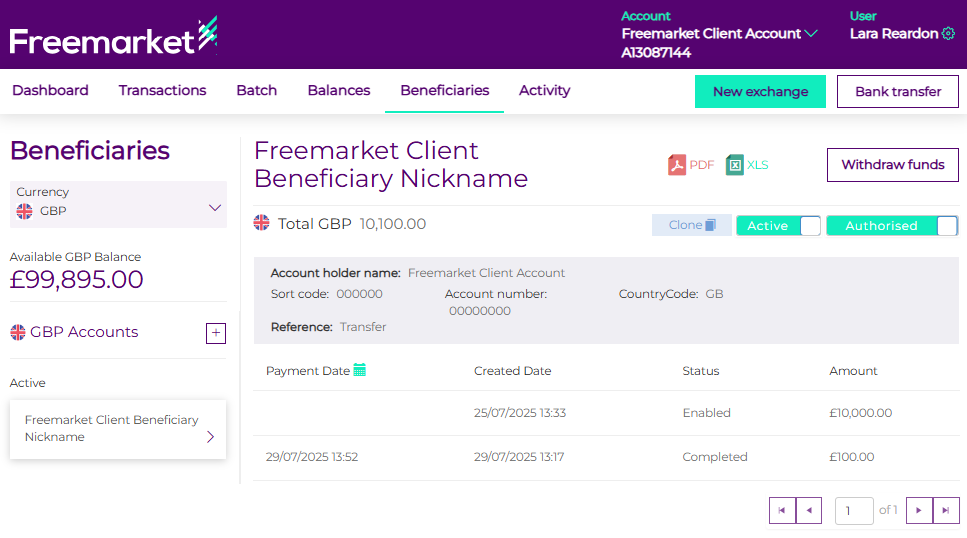The width and height of the screenshot is (967, 538).
Task: Switch to the Transactions tab
Action: (162, 90)
